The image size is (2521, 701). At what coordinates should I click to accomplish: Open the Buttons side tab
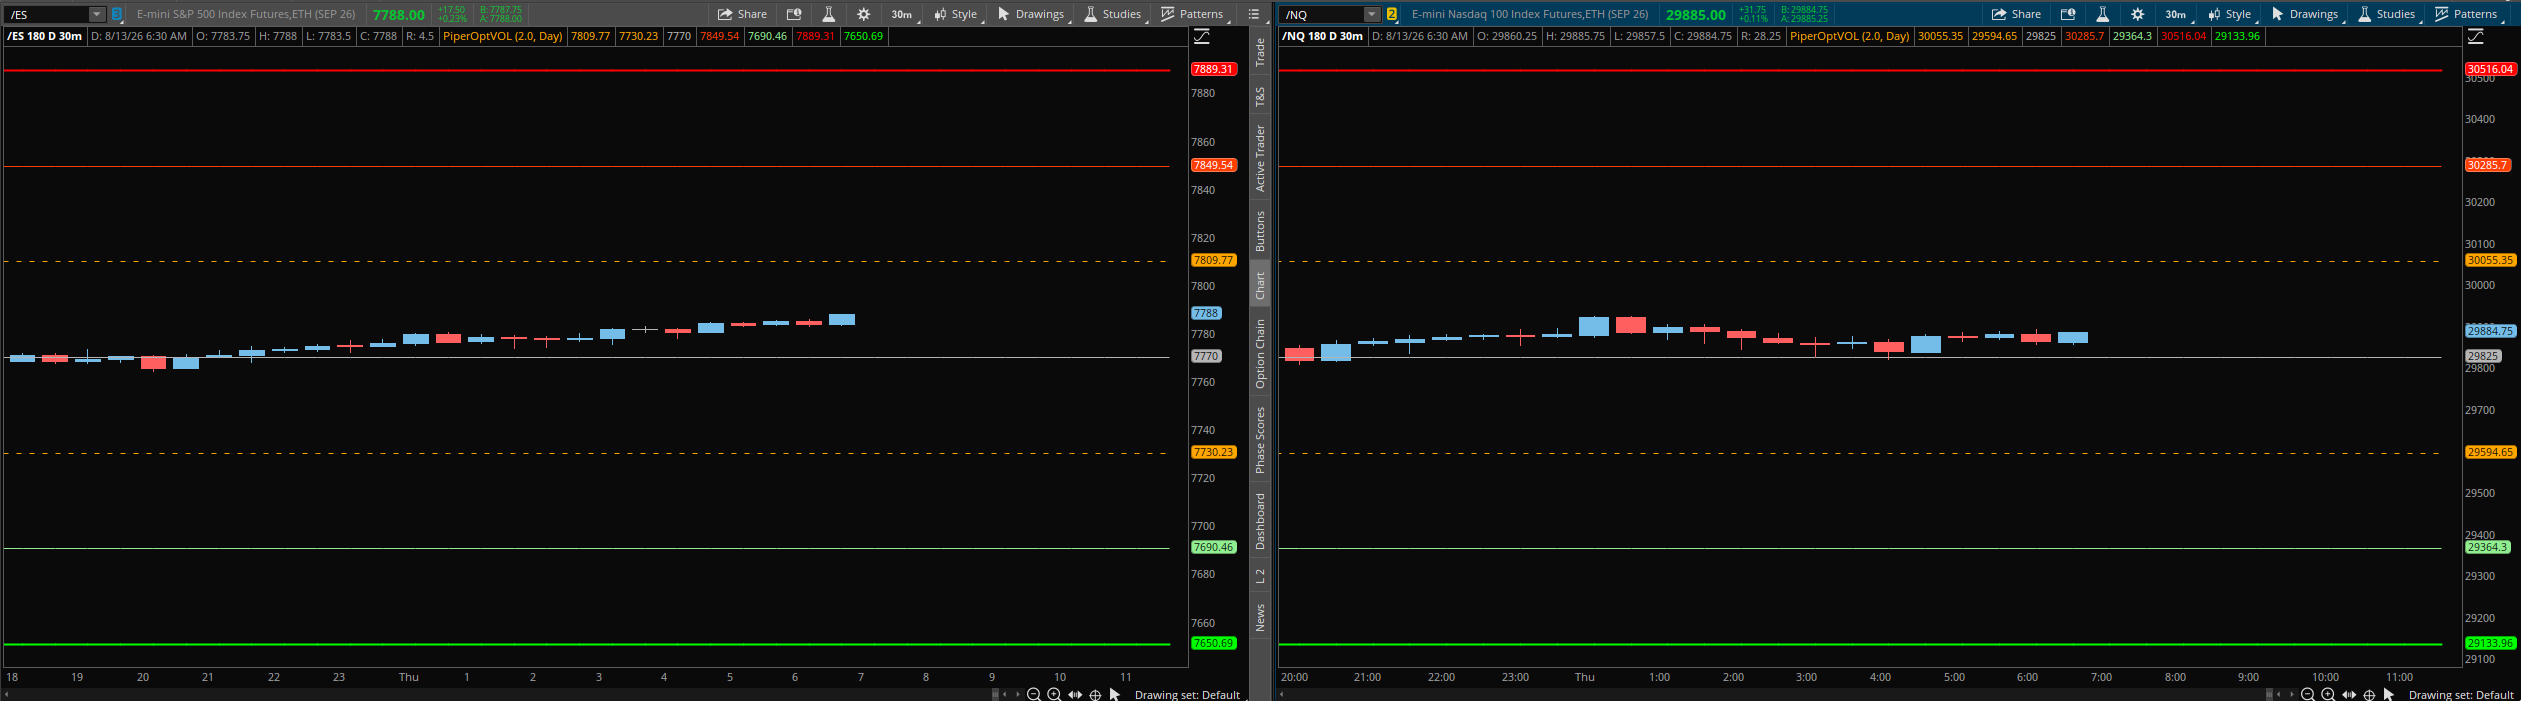(x=1260, y=231)
